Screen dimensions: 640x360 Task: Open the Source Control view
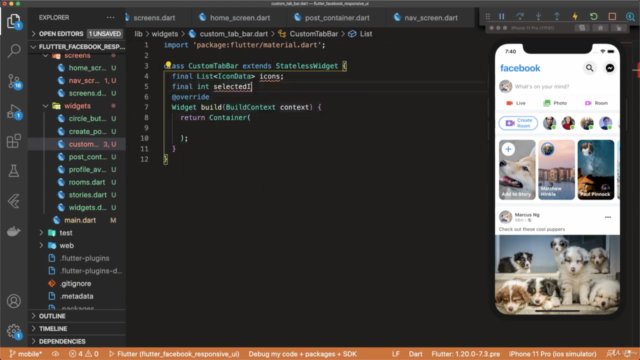pyautogui.click(x=14, y=81)
